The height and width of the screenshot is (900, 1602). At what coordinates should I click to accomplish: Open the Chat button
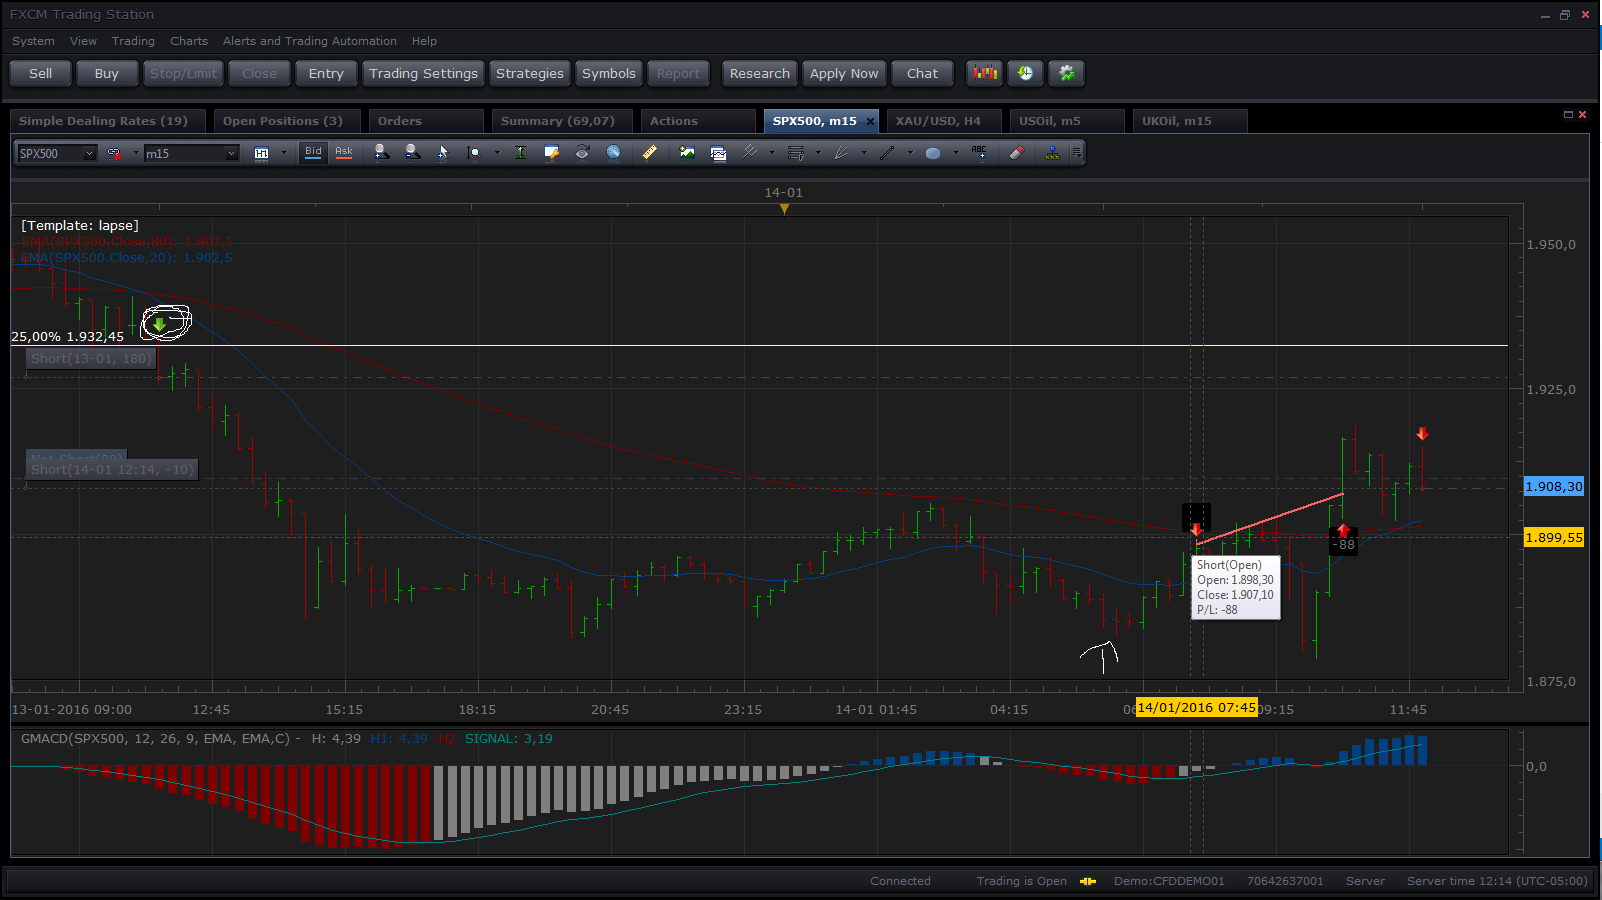click(x=922, y=73)
